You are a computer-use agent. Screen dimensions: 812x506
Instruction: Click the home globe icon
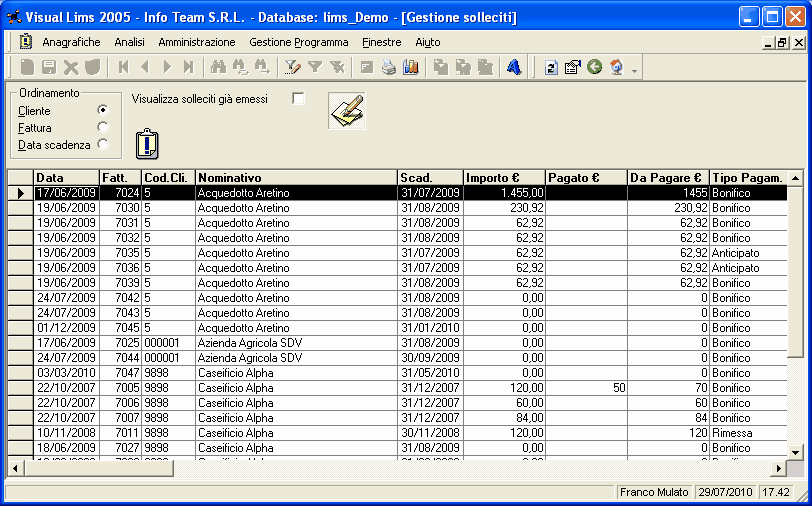[x=616, y=67]
